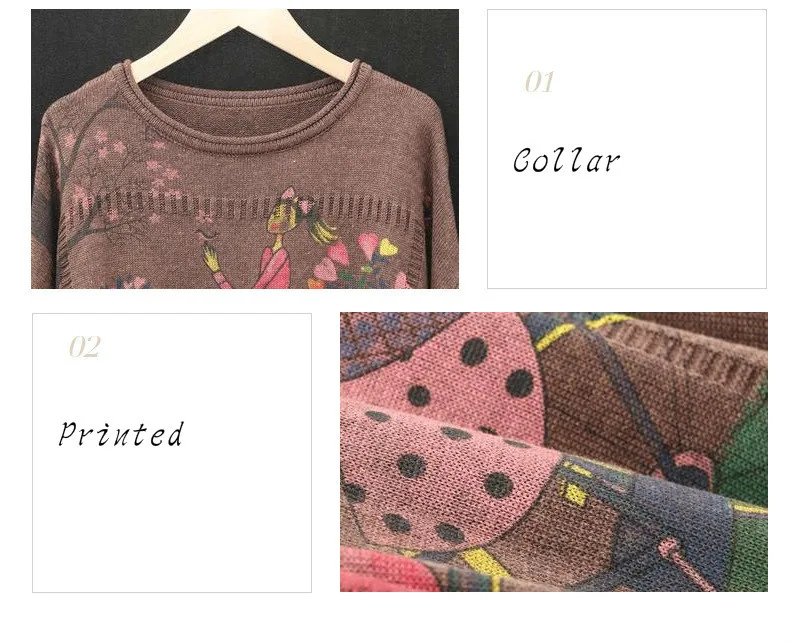Click the white Collar description card
The image size is (790, 643).
coord(627,149)
